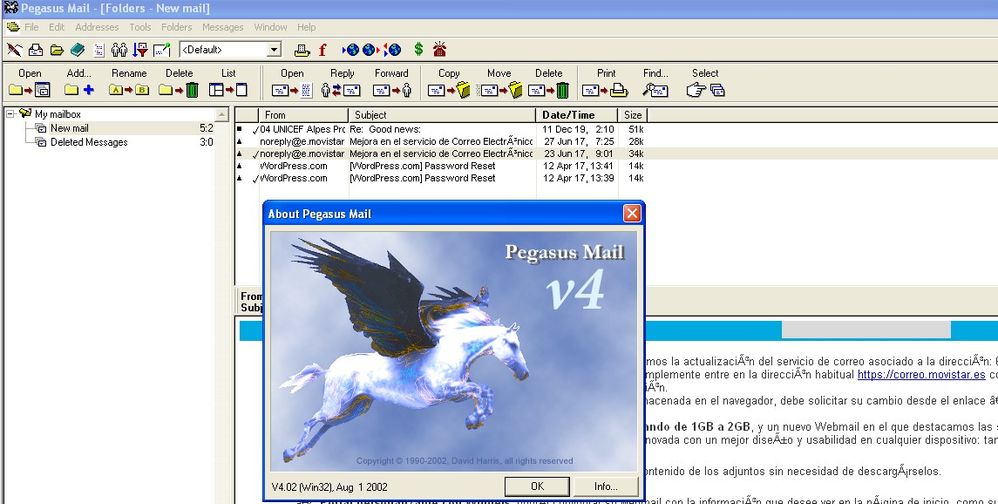This screenshot has width=998, height=504.
Task: Click the two-people local users icon
Action: (x=119, y=50)
